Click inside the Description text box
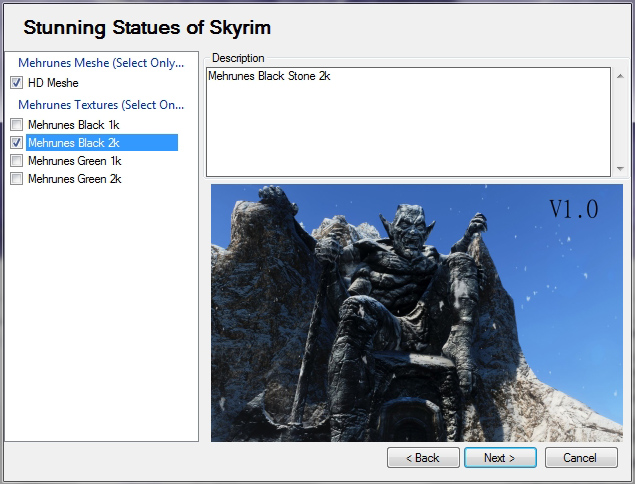This screenshot has height=484, width=635. pos(408,122)
